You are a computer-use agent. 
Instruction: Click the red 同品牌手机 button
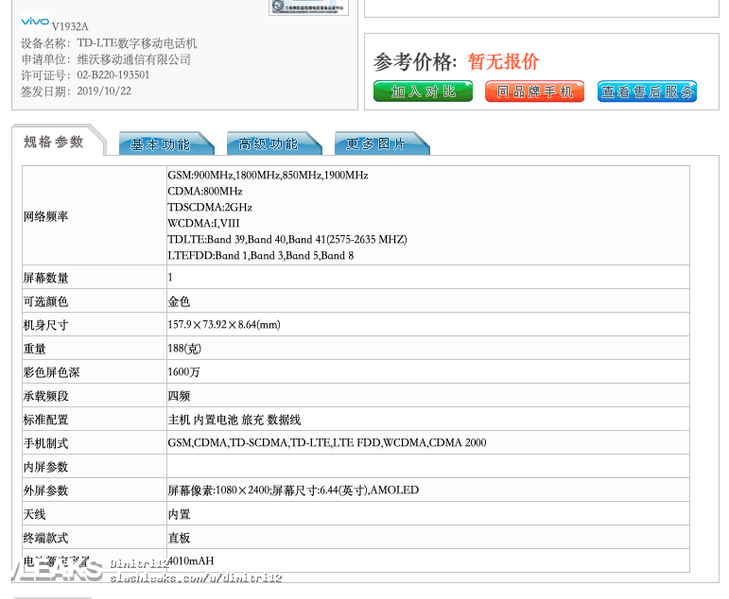pos(534,91)
